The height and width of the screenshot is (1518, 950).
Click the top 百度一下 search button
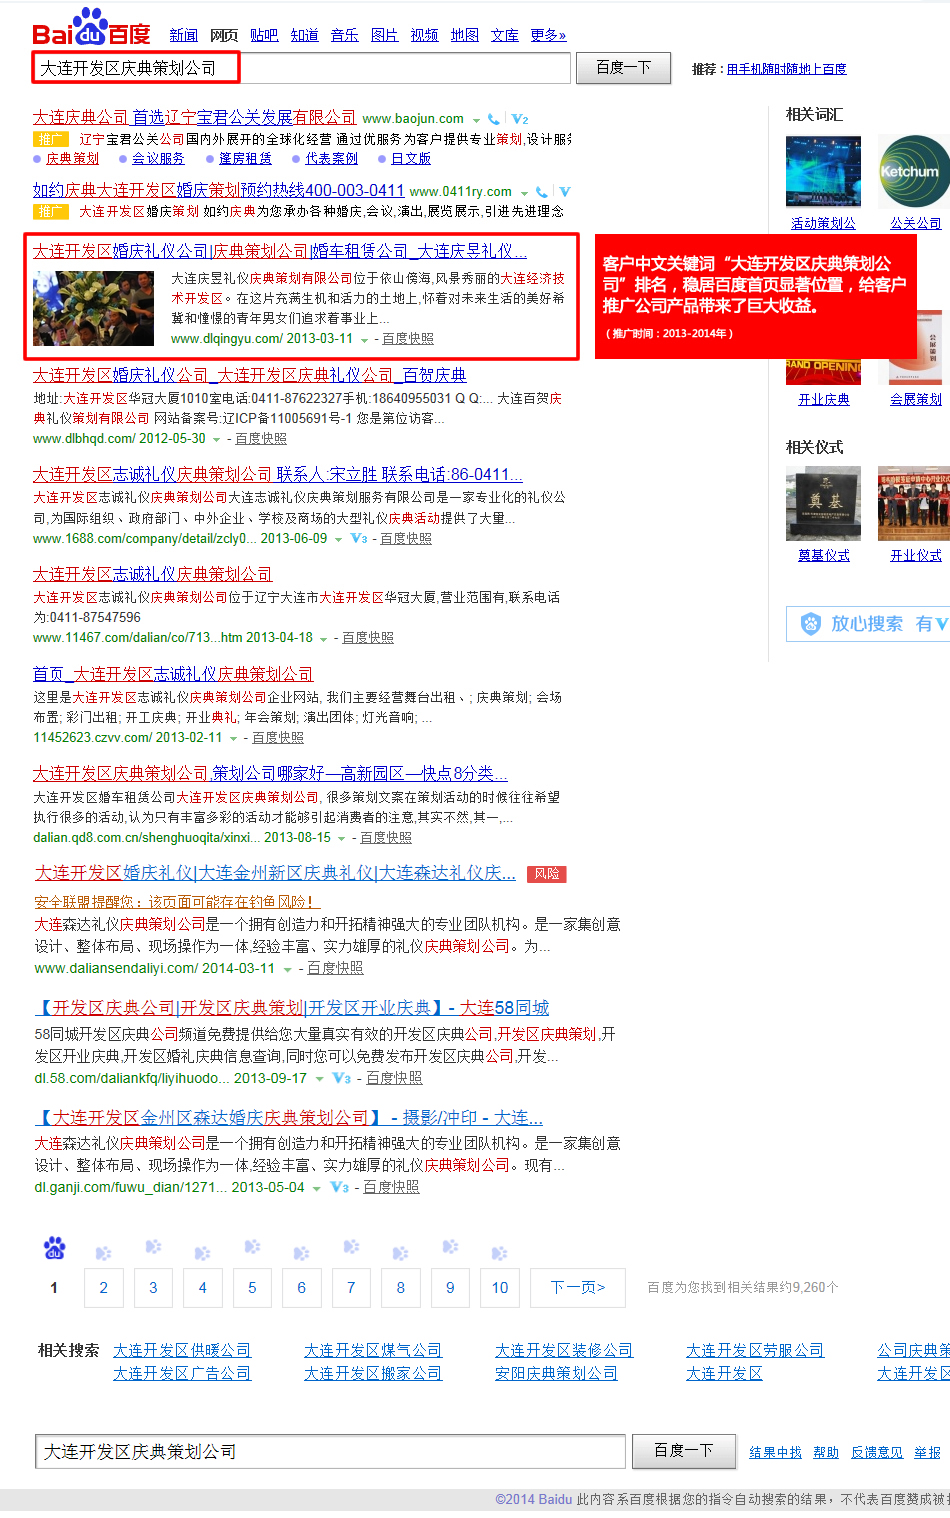[x=623, y=68]
